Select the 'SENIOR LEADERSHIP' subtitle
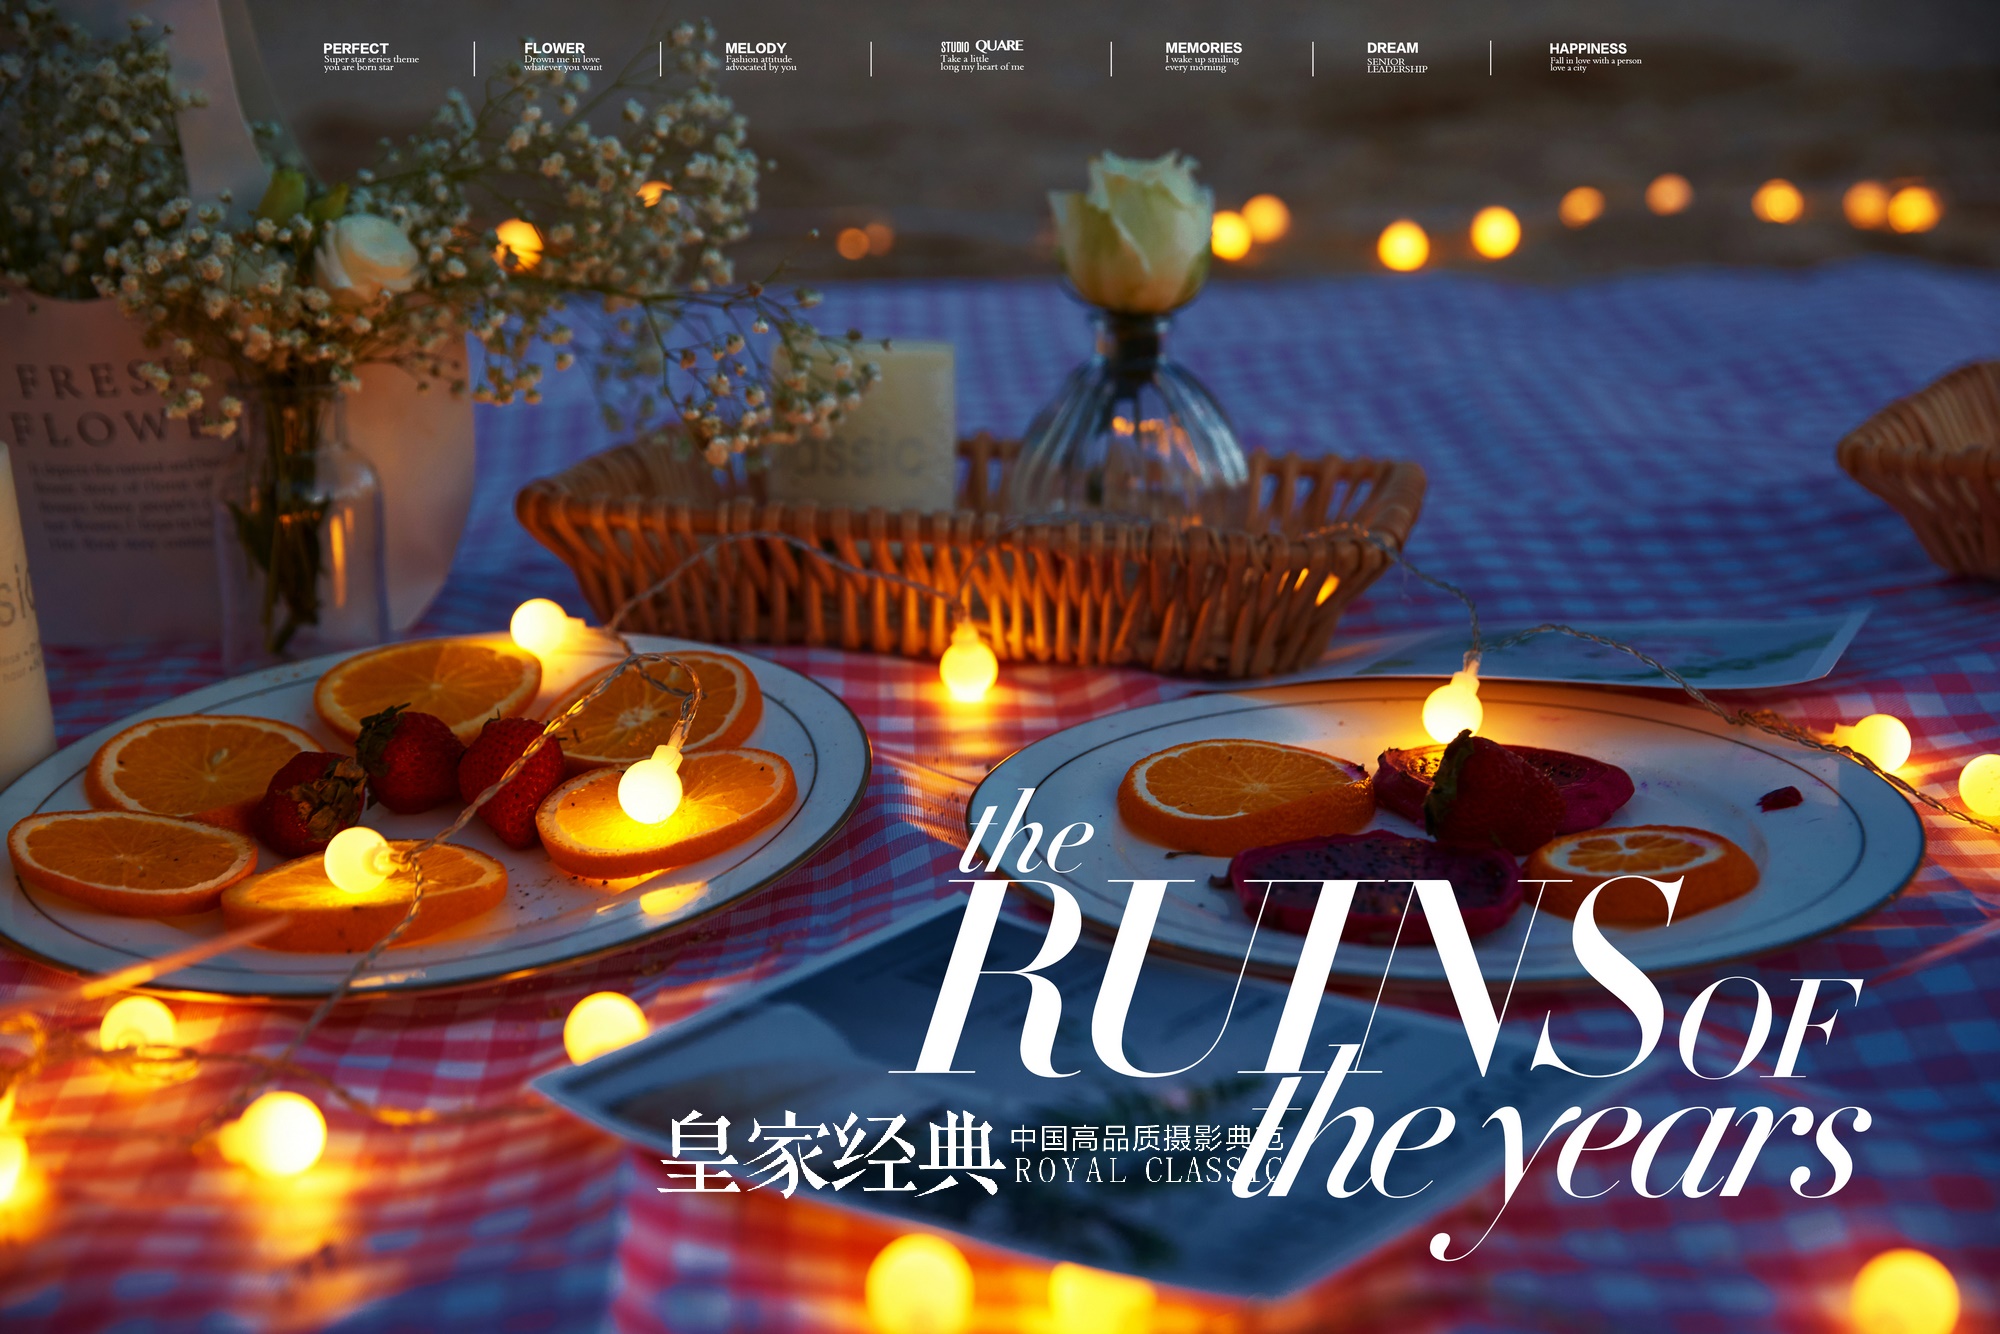The image size is (2000, 1334). tap(1397, 65)
